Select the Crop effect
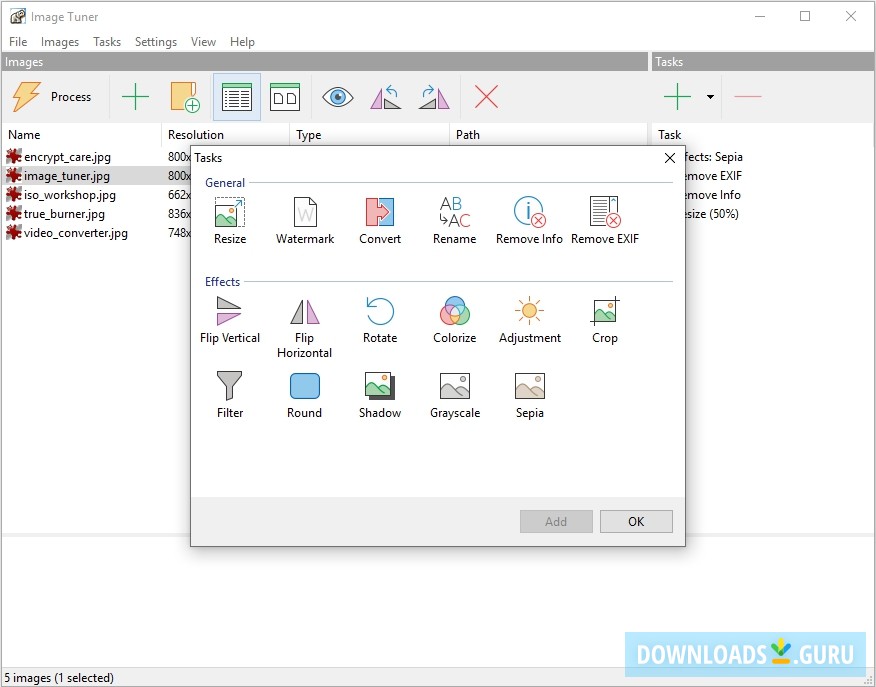876x687 pixels. coord(604,319)
